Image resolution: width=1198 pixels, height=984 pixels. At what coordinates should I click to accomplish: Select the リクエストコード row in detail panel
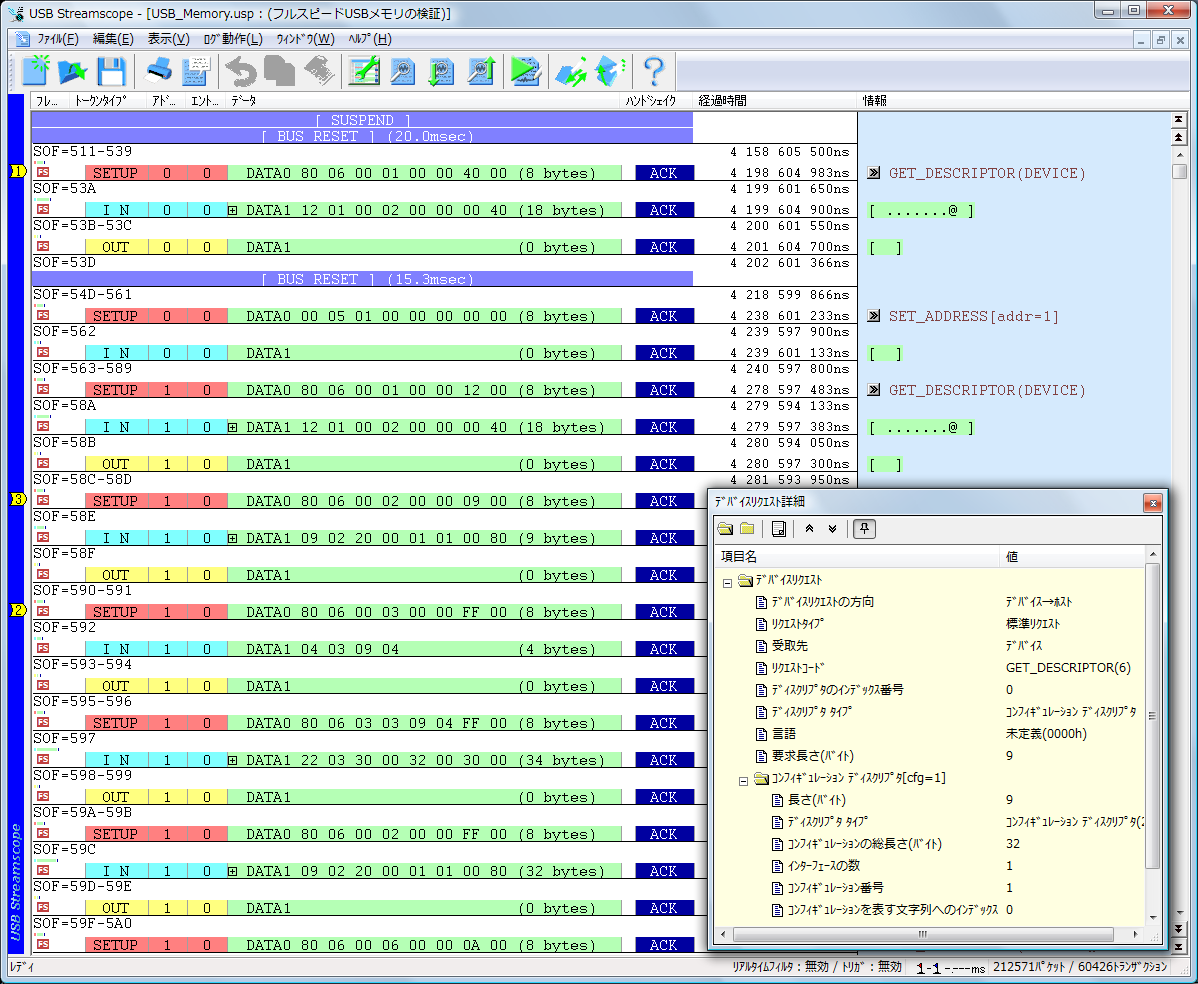[930, 668]
